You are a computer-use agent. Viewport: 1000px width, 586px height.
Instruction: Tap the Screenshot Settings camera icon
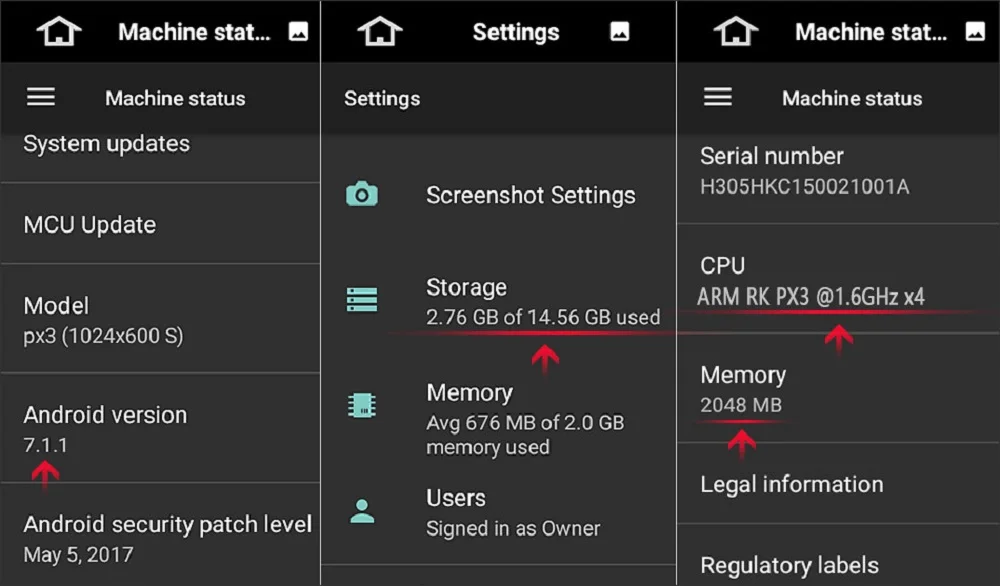click(361, 194)
